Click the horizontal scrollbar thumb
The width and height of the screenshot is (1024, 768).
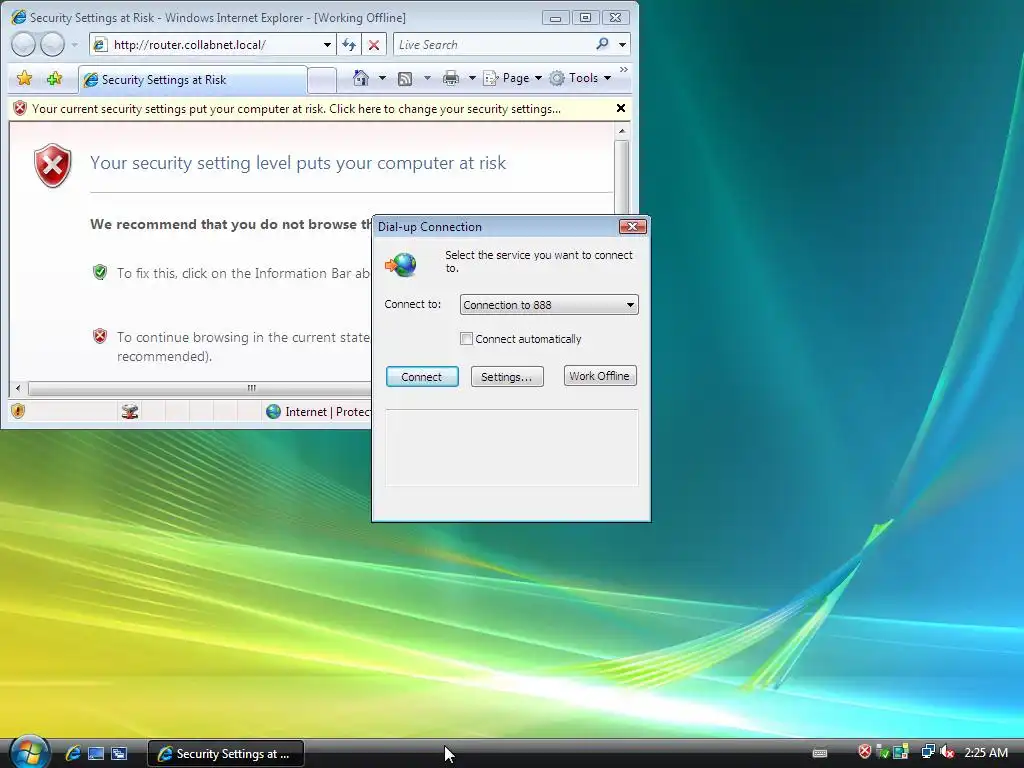pyautogui.click(x=251, y=388)
